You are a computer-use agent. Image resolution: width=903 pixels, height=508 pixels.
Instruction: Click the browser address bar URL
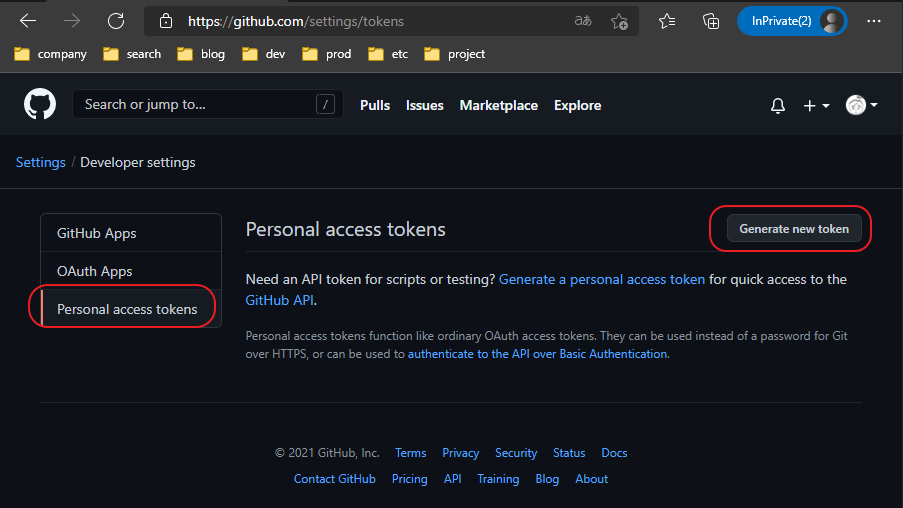[296, 21]
